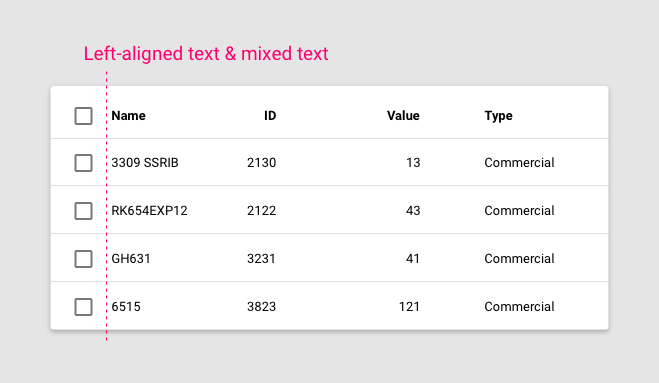Sort by the Name column header
Screen dimensions: 659x383
pos(128,116)
